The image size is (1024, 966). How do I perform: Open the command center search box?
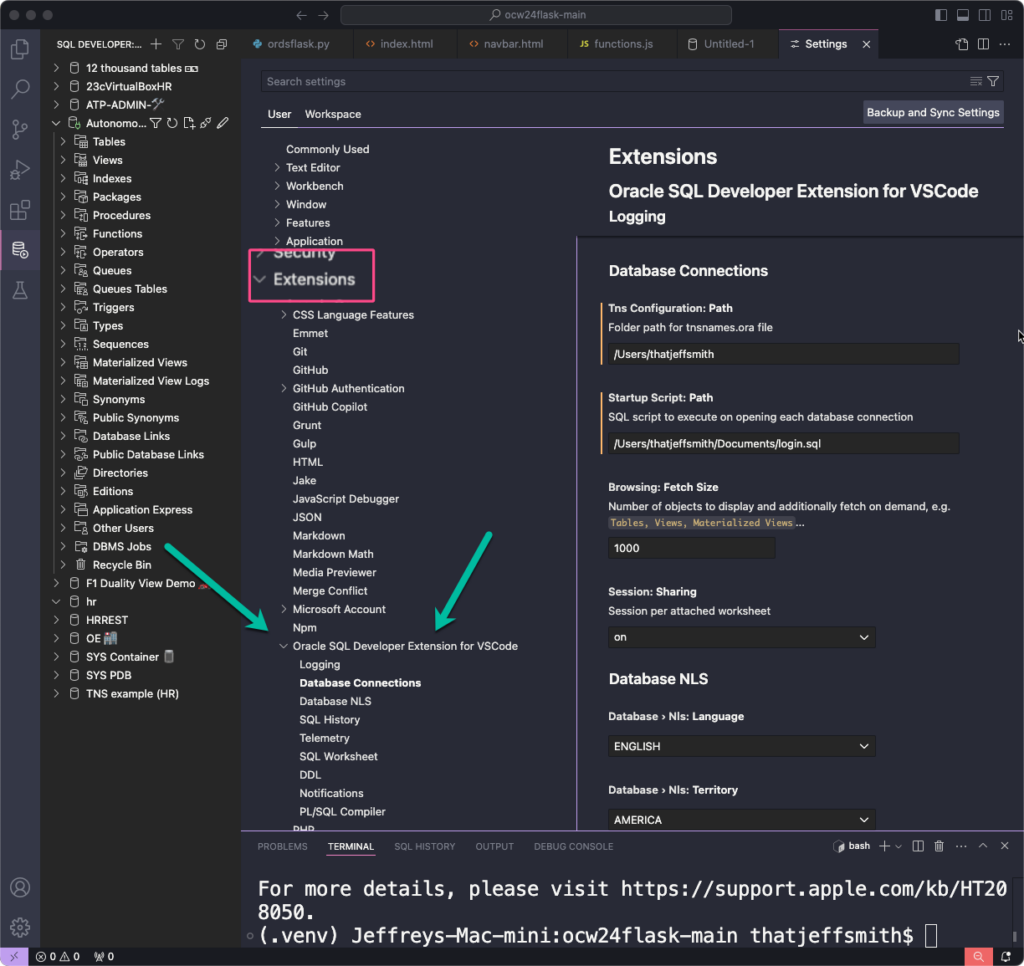pyautogui.click(x=536, y=15)
